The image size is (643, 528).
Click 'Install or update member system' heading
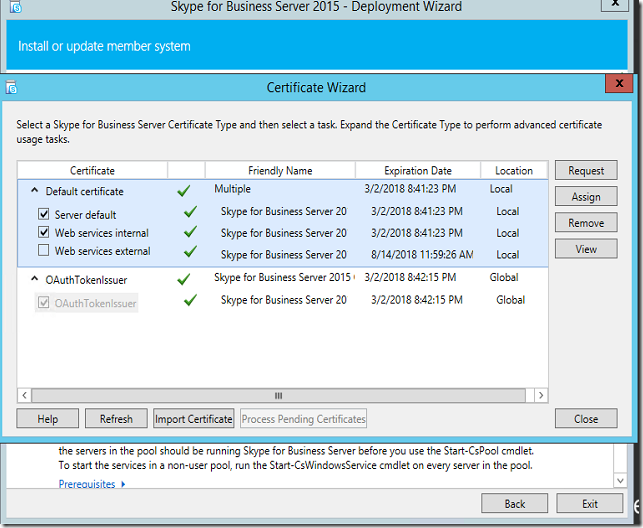(x=104, y=46)
